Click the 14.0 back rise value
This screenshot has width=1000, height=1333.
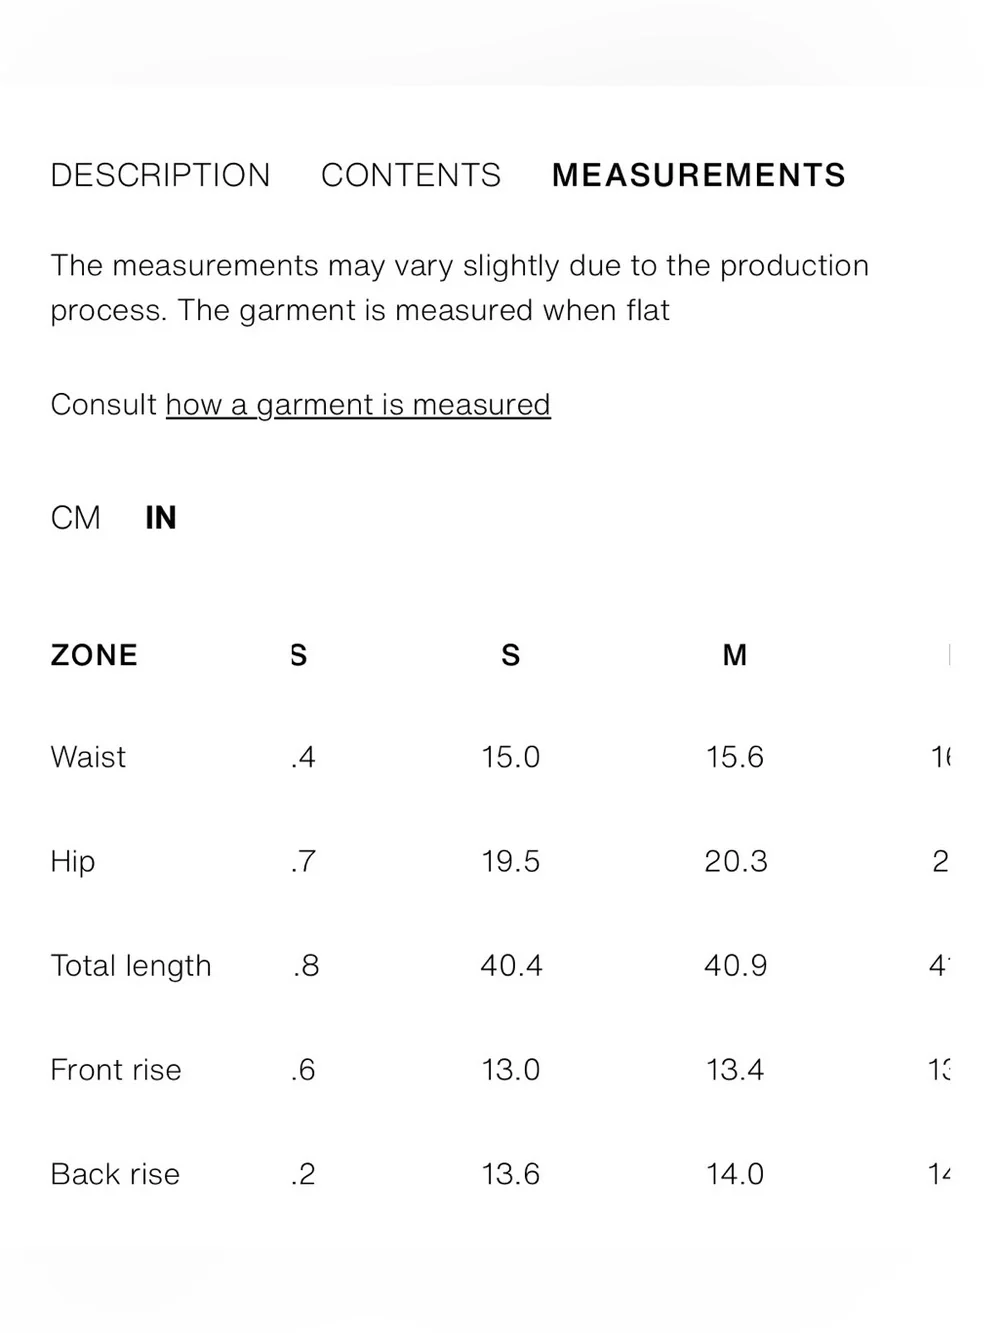tap(735, 1174)
